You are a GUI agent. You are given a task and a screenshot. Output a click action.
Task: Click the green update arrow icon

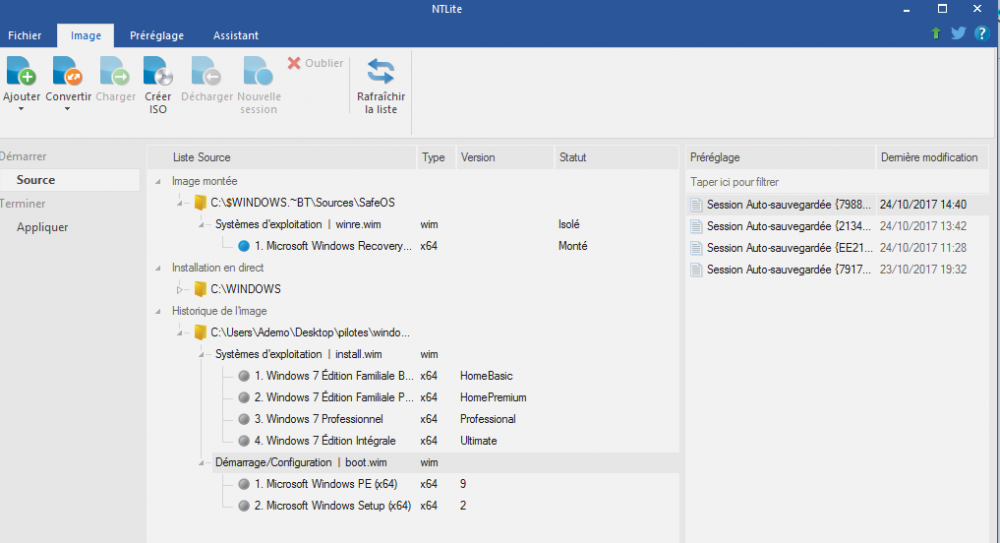tap(936, 33)
